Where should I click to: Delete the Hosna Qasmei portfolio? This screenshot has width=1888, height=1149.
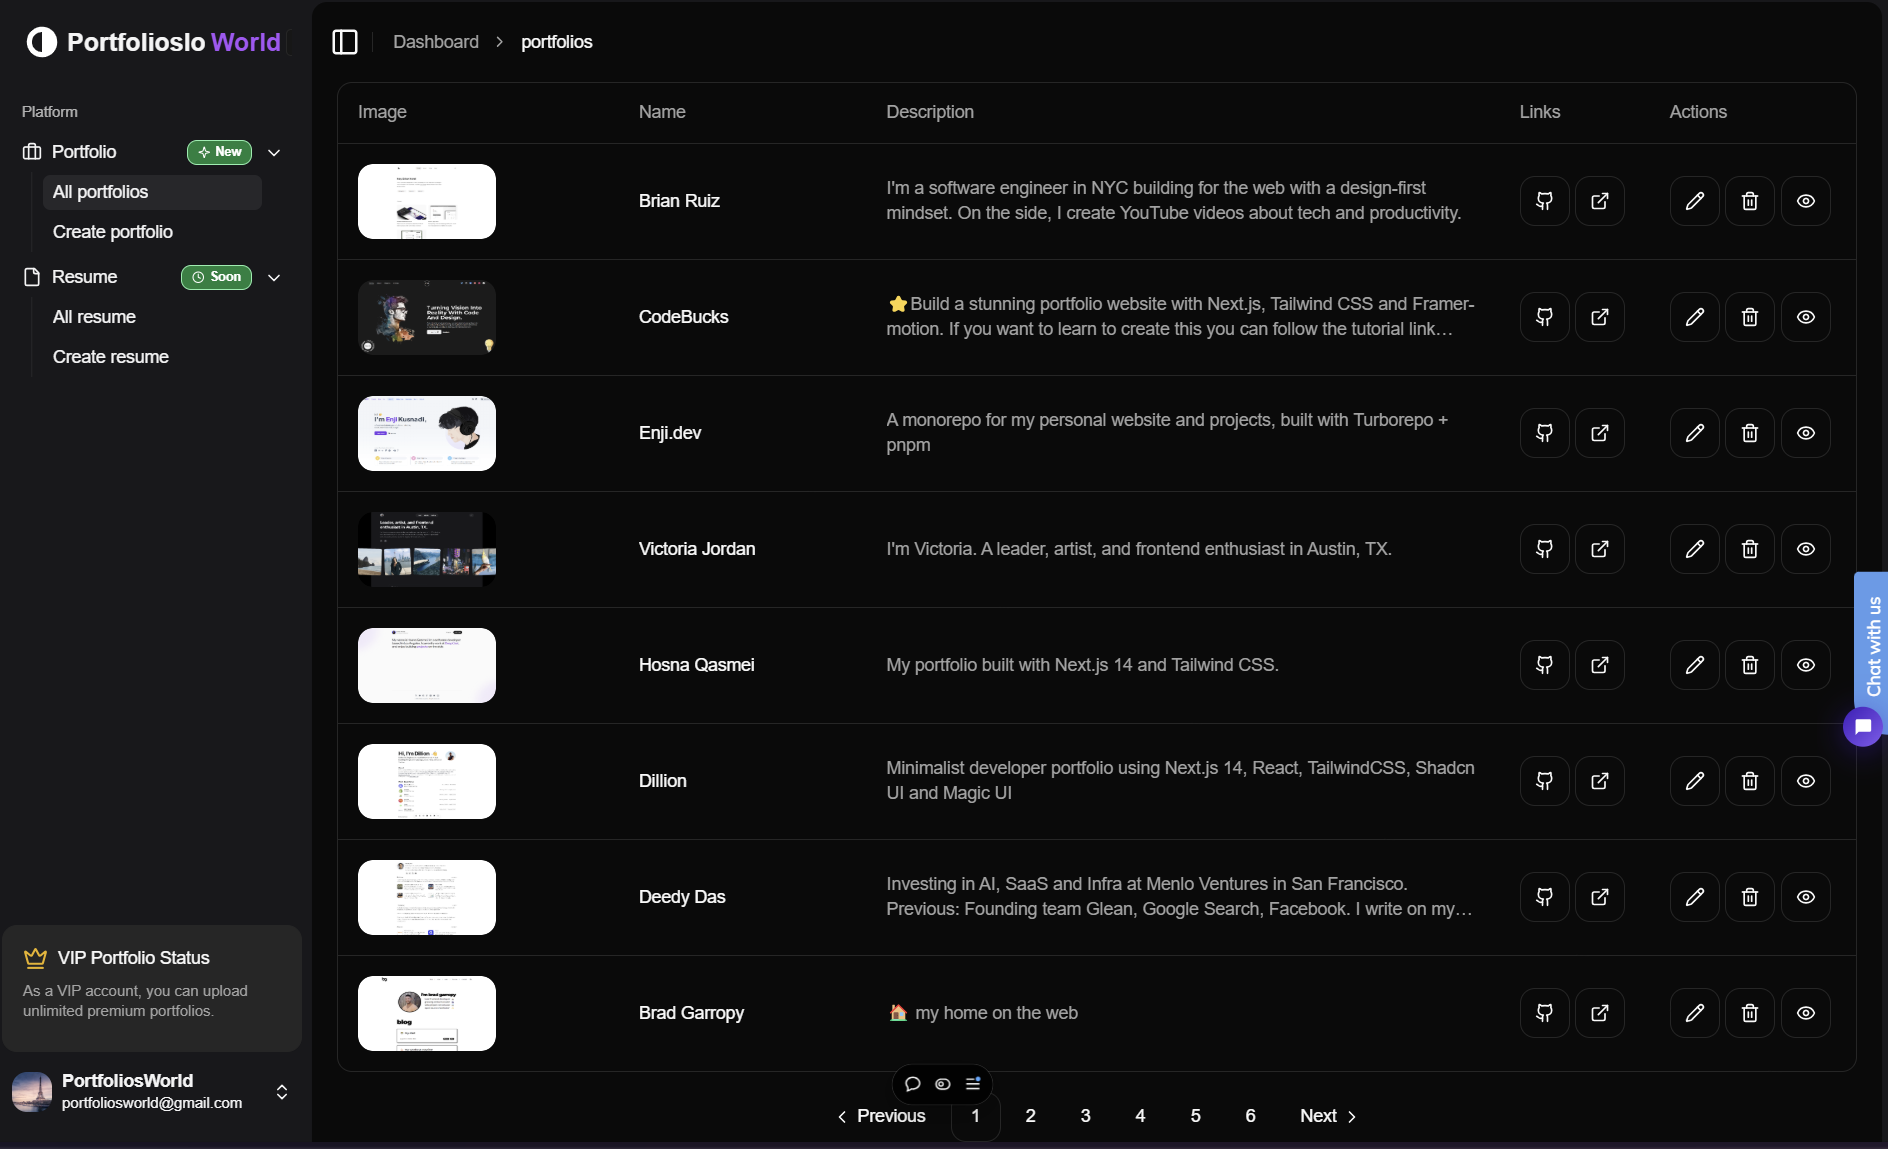pyautogui.click(x=1750, y=665)
